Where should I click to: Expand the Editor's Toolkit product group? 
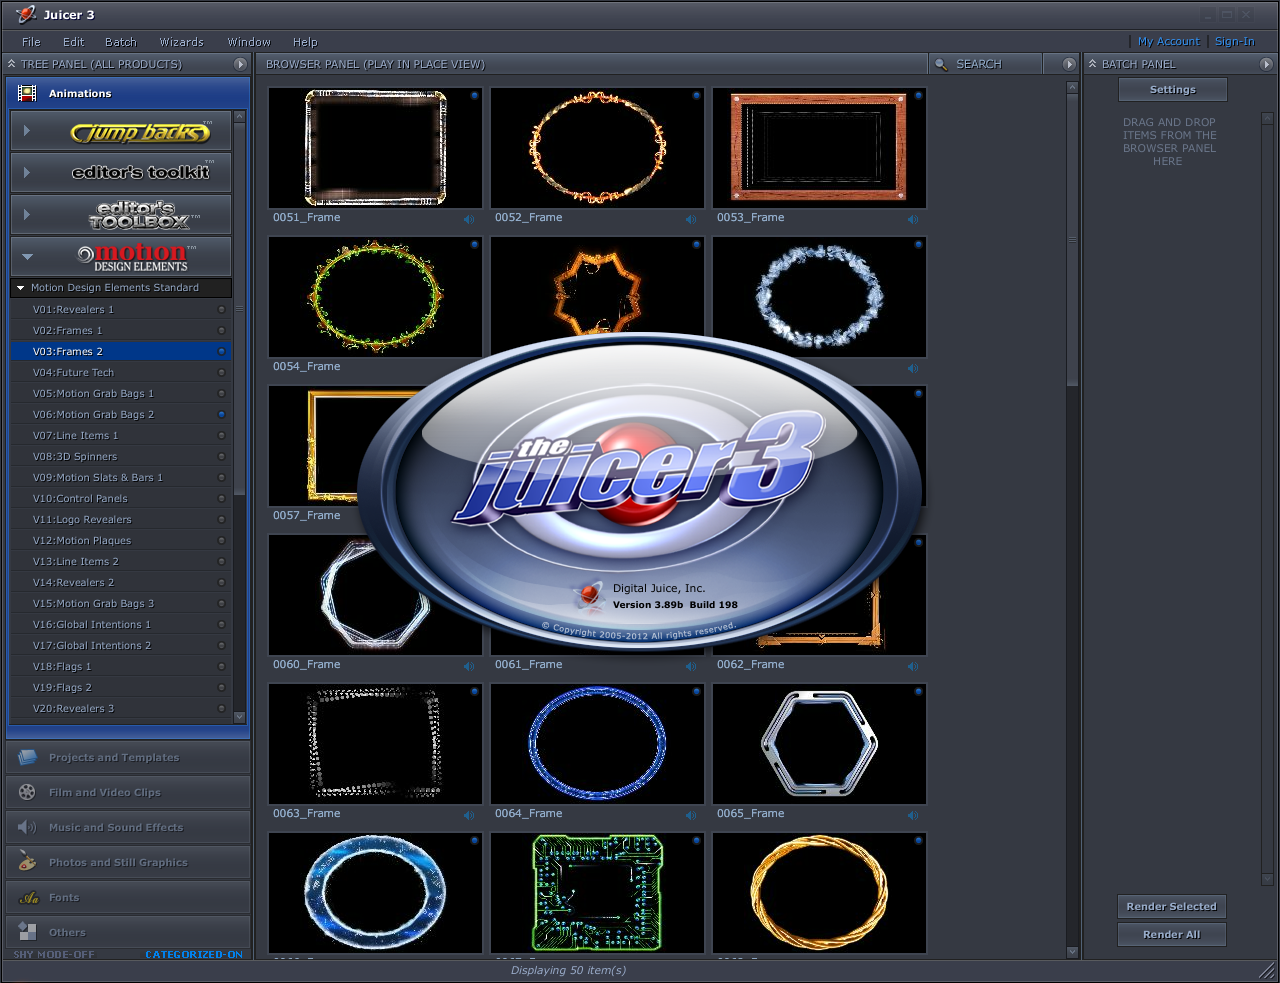pos(27,173)
